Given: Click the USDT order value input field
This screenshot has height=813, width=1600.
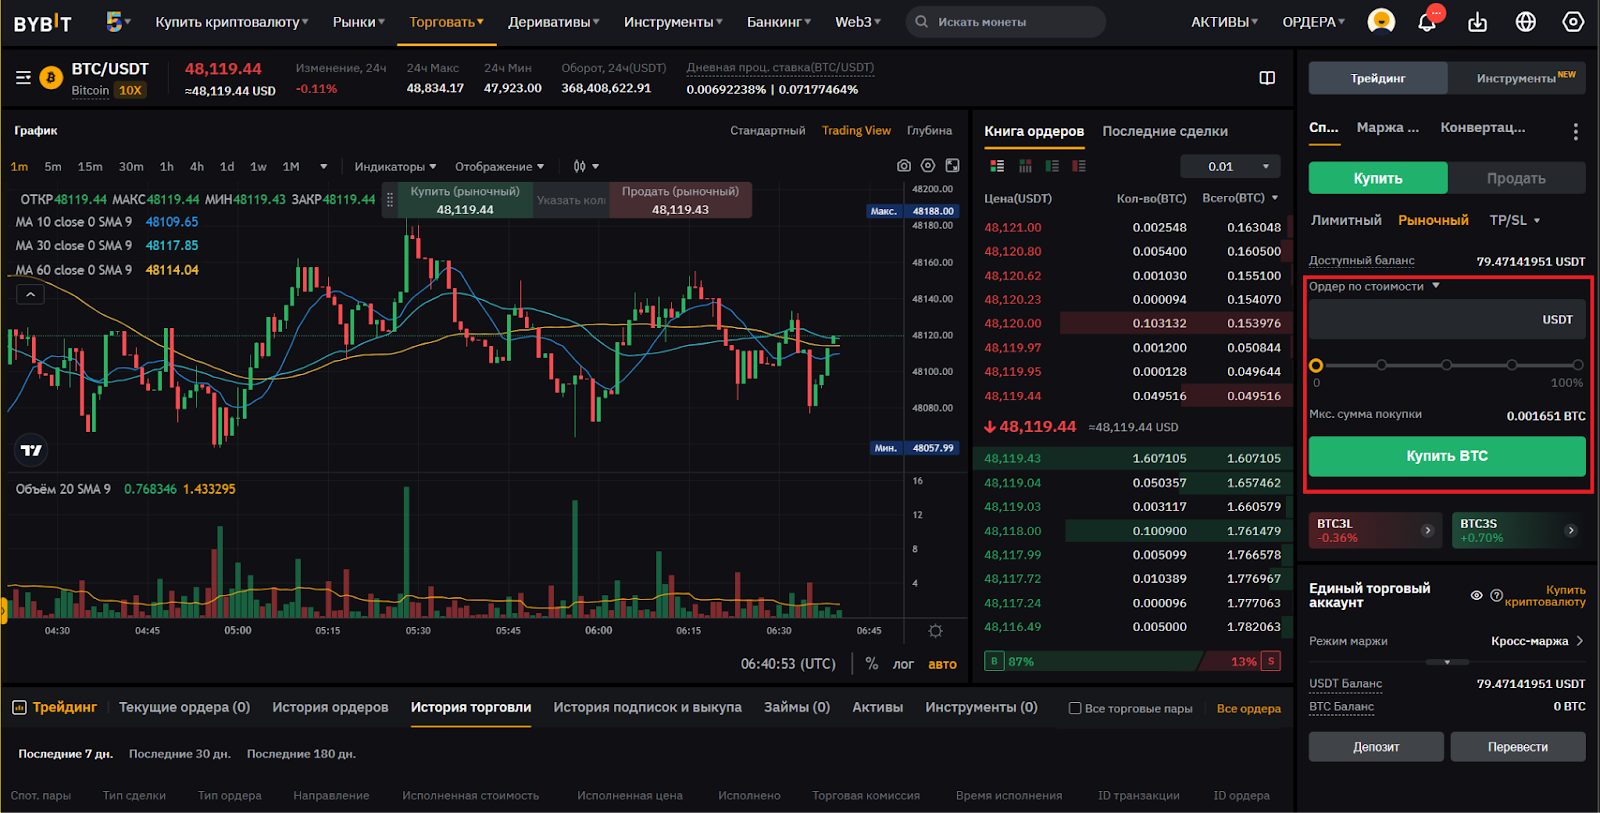Looking at the screenshot, I should (x=1447, y=320).
